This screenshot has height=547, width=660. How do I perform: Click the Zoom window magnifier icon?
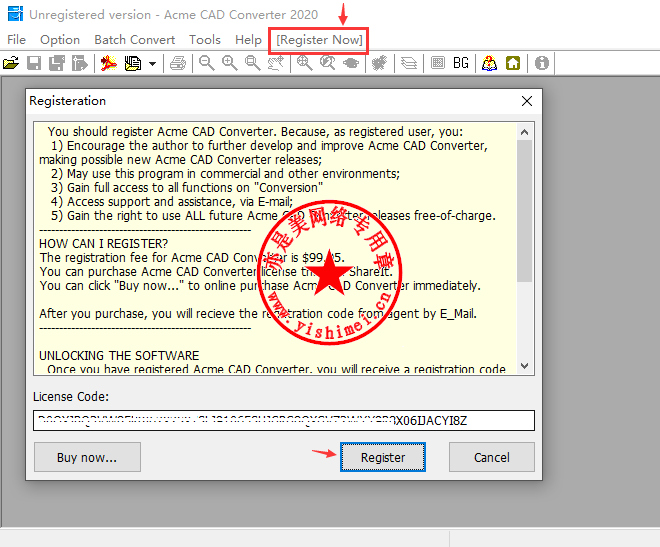pyautogui.click(x=253, y=63)
